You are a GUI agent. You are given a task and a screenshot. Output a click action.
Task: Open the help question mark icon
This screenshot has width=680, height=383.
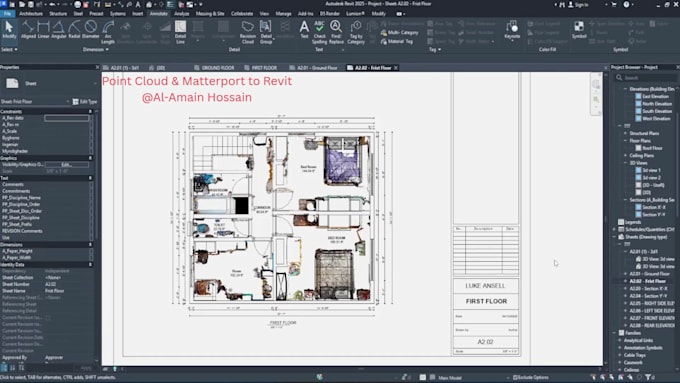(626, 4)
